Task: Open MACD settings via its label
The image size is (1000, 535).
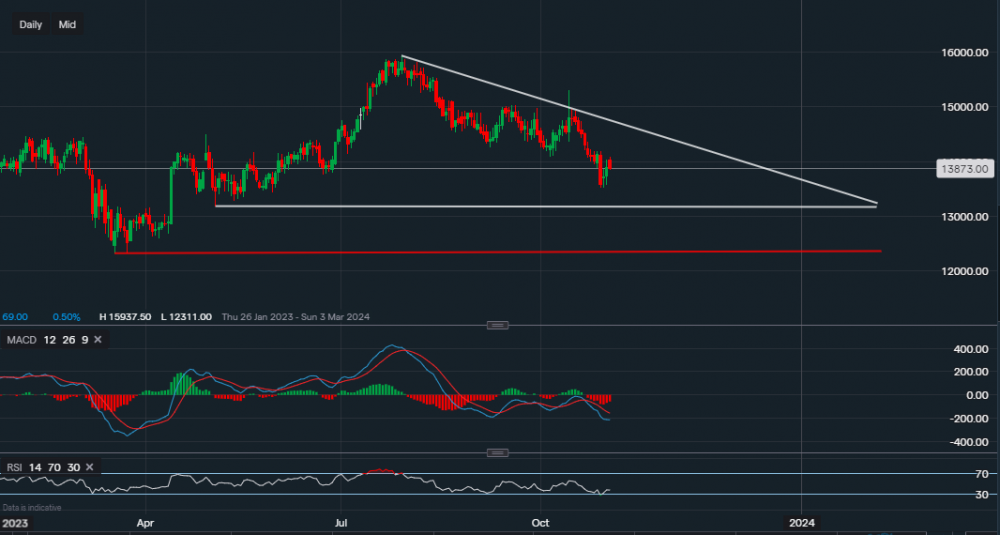Action: tap(22, 341)
